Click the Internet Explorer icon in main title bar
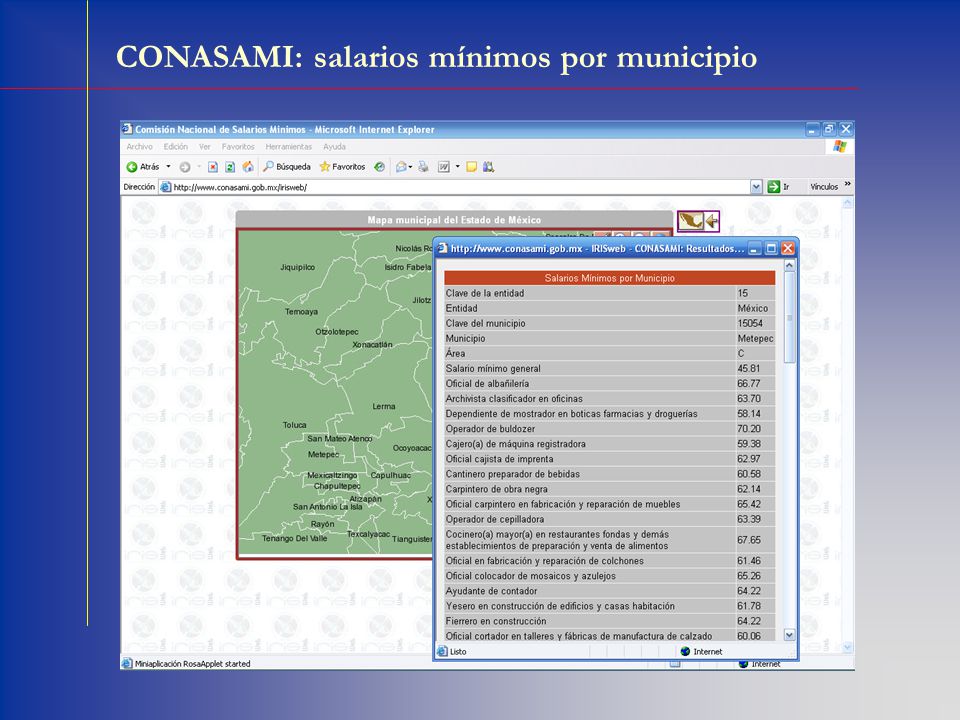This screenshot has height=720, width=960. pyautogui.click(x=127, y=129)
